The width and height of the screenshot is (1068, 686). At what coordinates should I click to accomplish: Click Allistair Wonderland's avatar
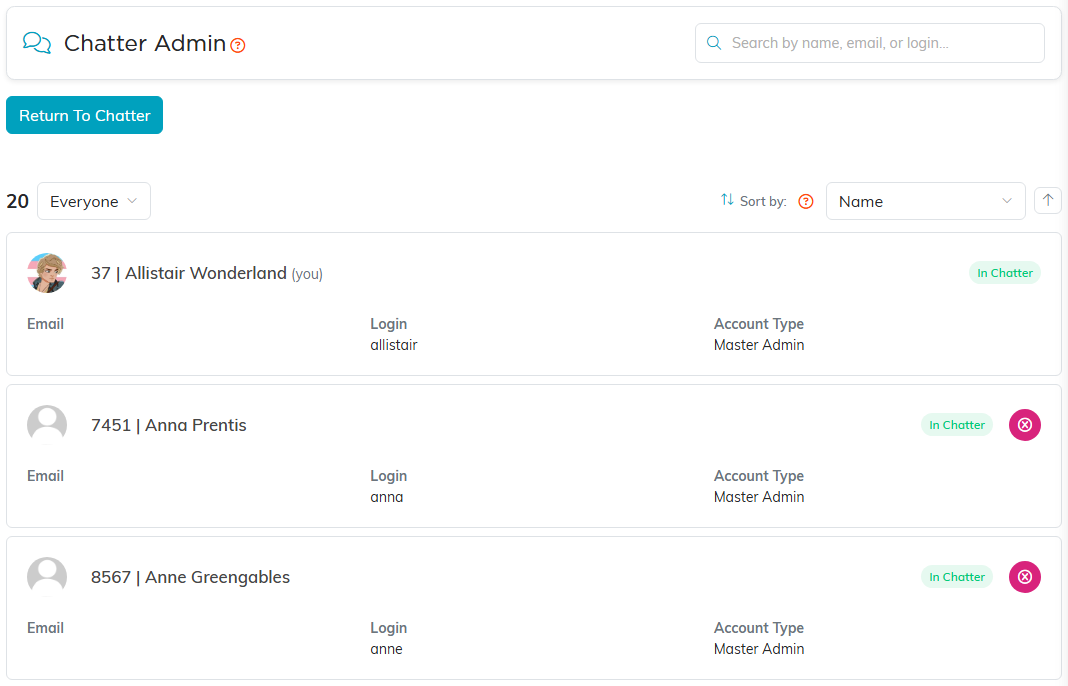tap(47, 273)
